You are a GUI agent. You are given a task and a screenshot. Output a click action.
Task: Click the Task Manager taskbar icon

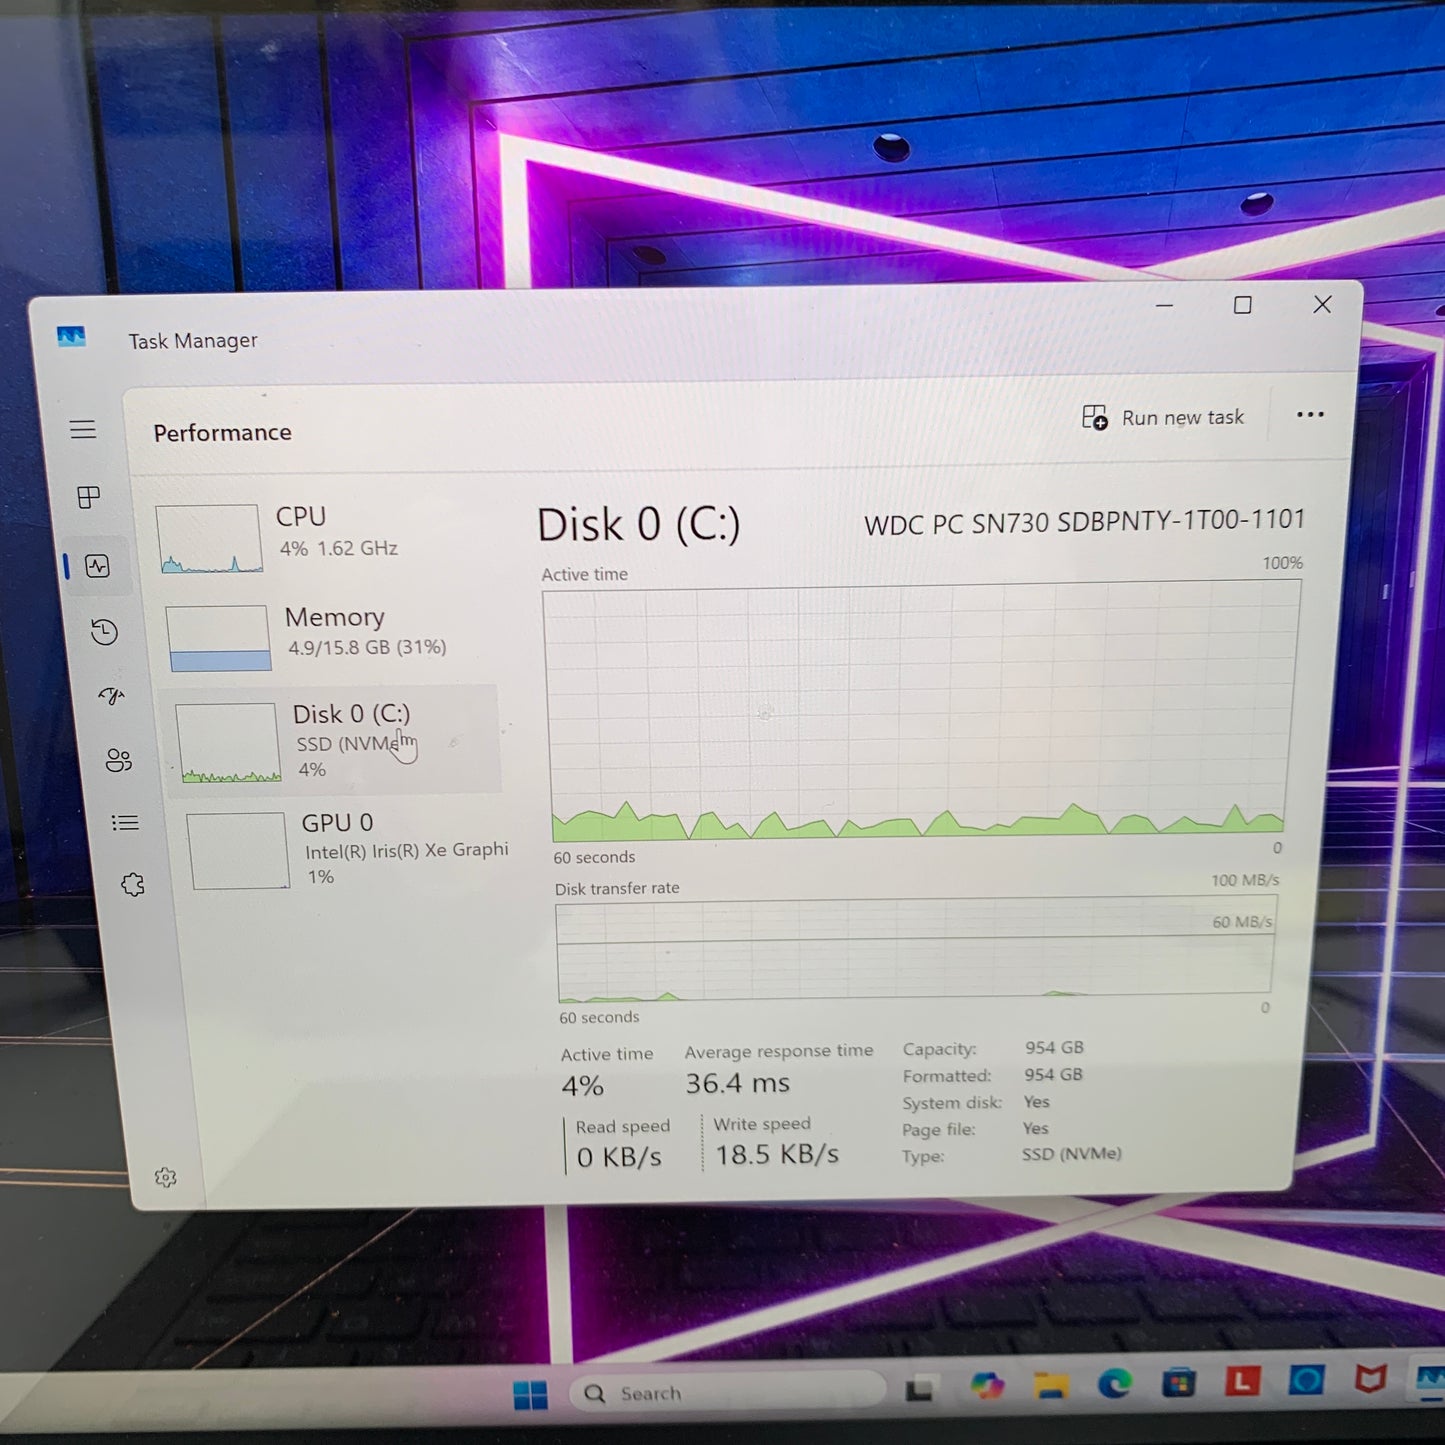[1430, 1379]
